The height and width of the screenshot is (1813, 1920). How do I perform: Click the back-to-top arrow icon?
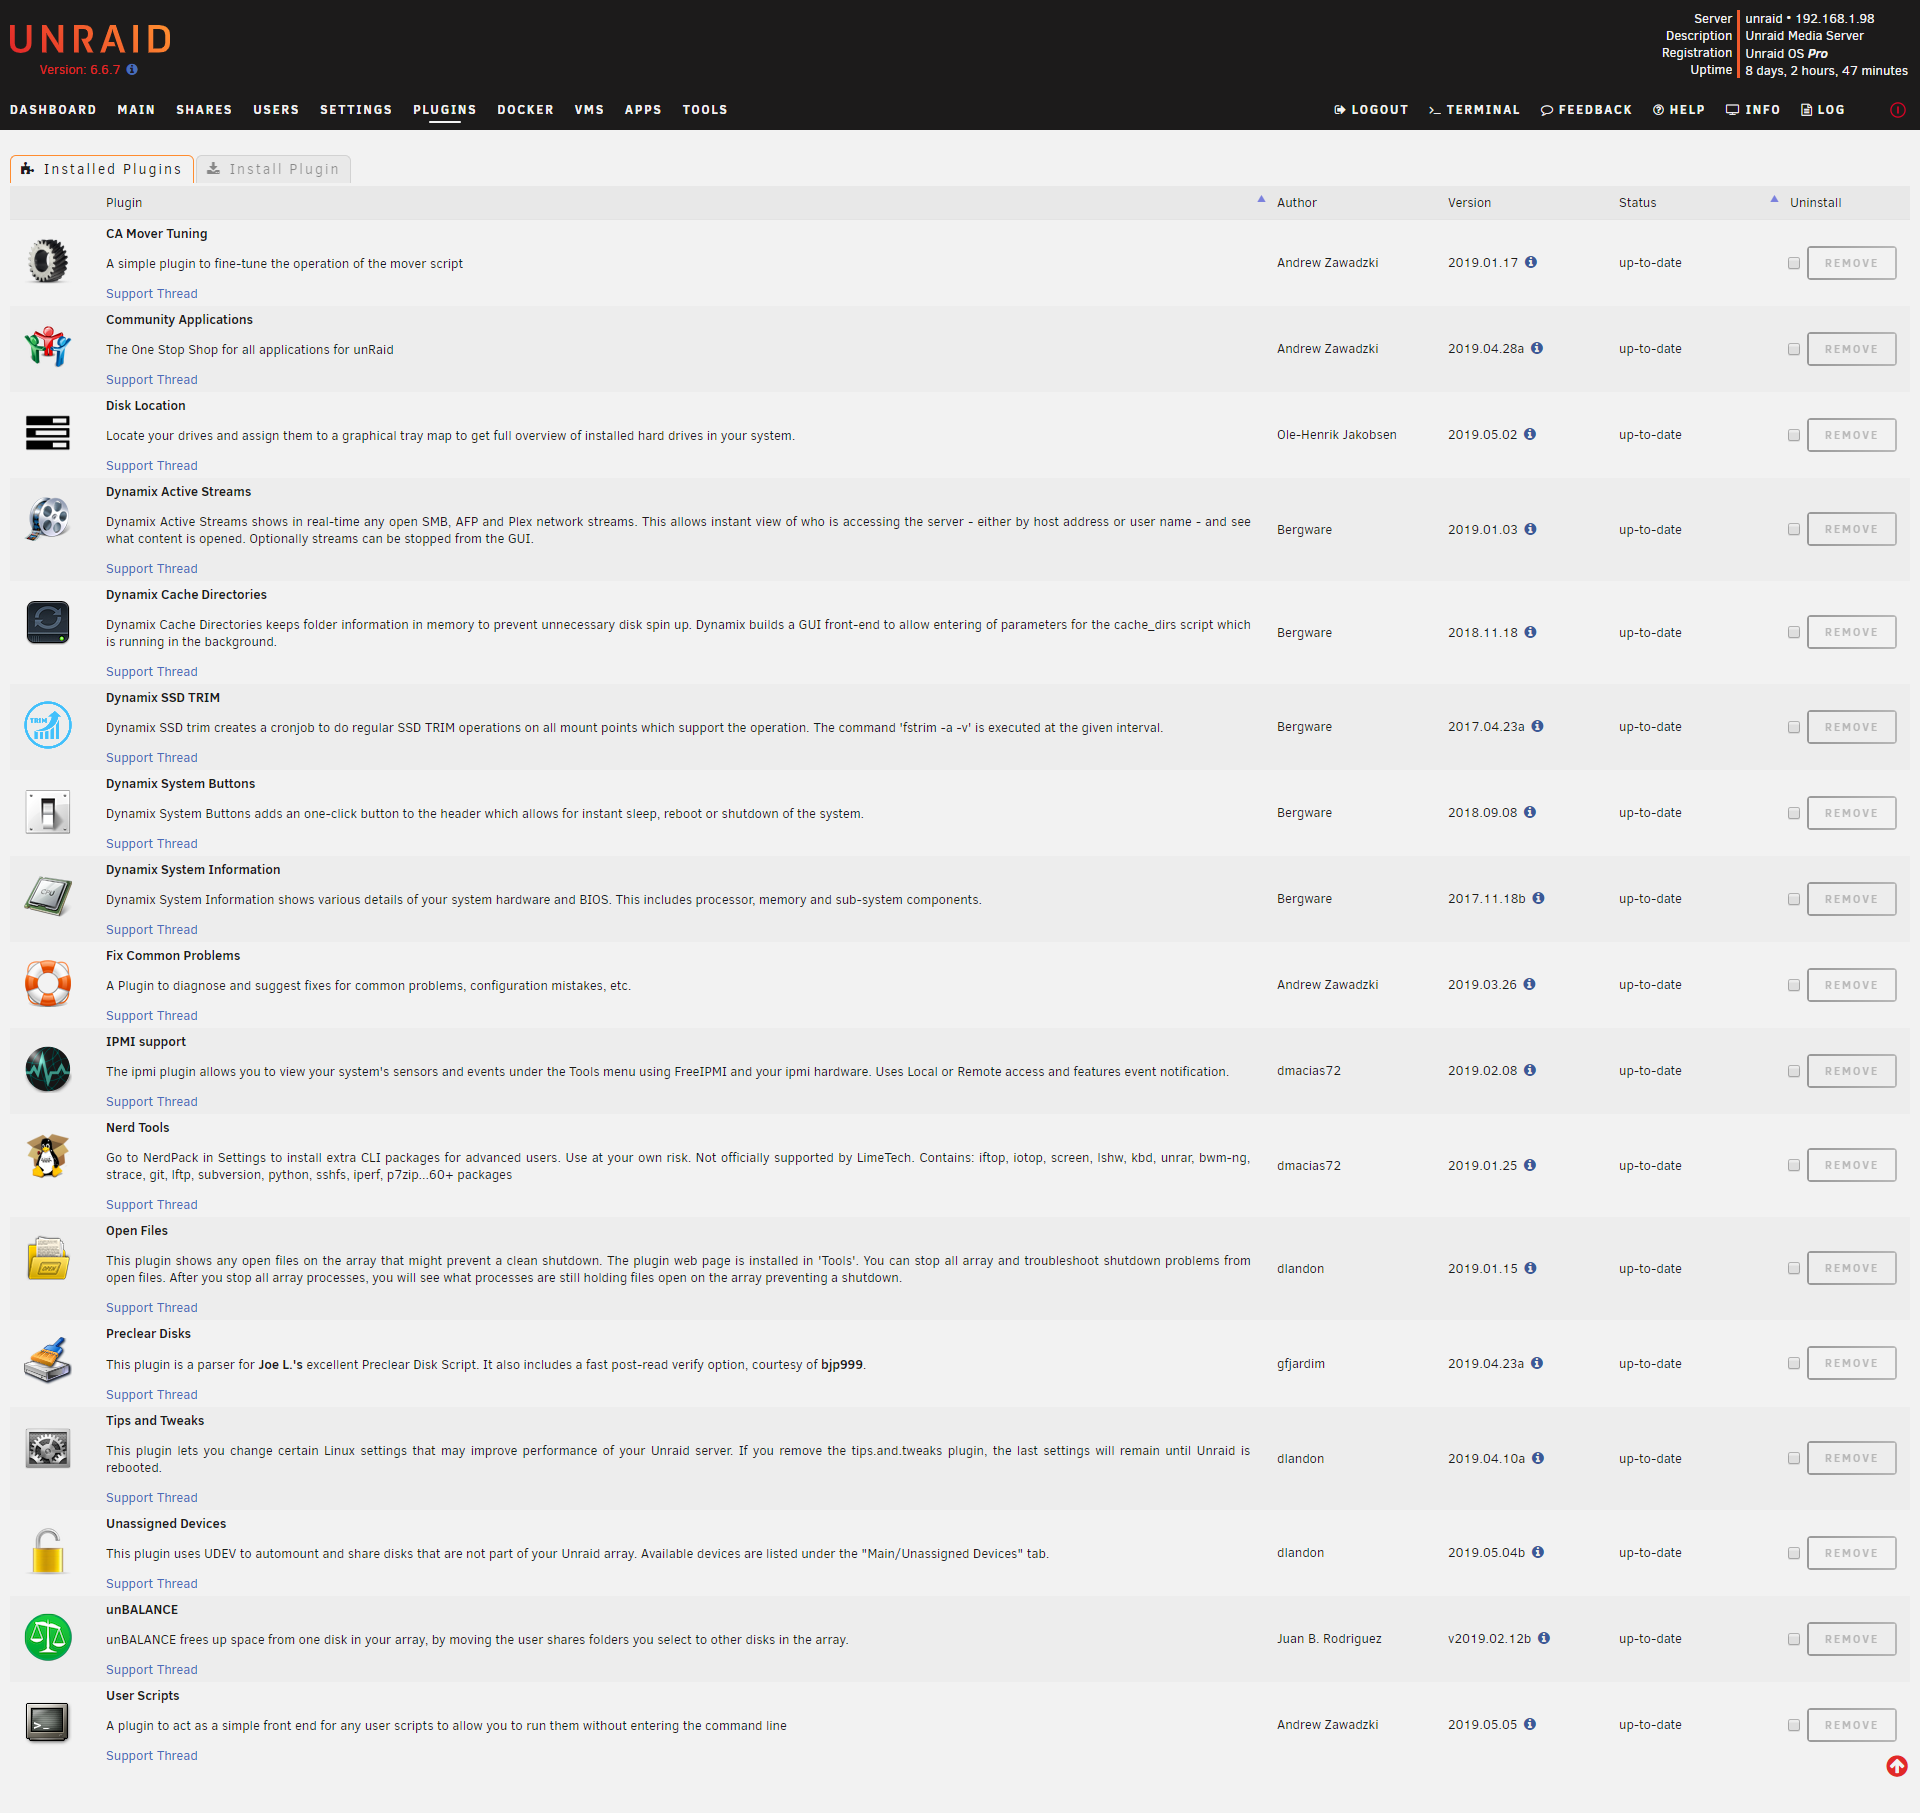coord(1897,1767)
